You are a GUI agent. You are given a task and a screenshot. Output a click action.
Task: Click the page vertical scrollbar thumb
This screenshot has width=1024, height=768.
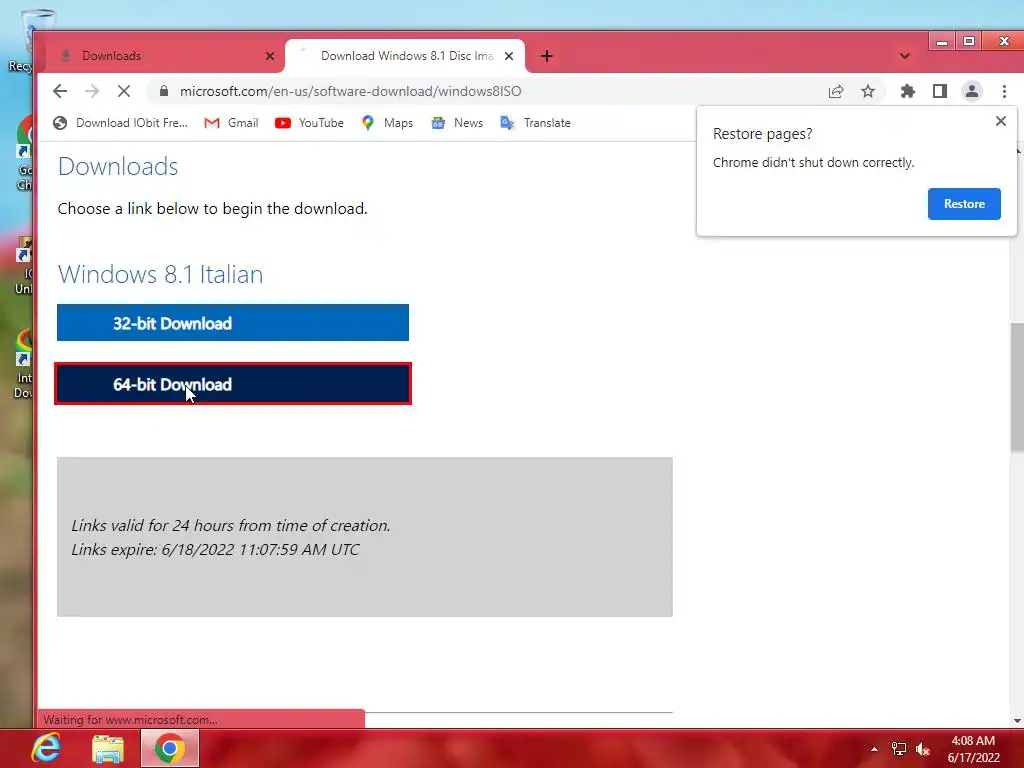click(1017, 387)
